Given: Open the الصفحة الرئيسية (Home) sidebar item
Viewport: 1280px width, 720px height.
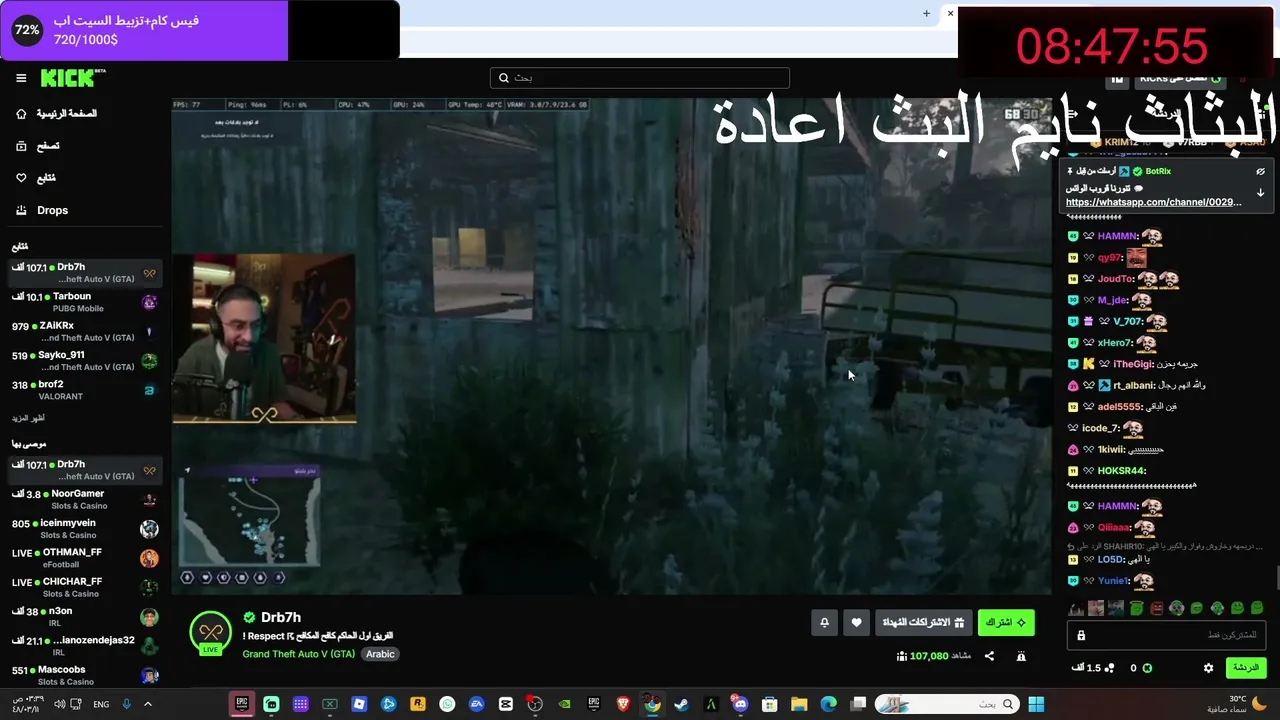Looking at the screenshot, I should (x=57, y=114).
